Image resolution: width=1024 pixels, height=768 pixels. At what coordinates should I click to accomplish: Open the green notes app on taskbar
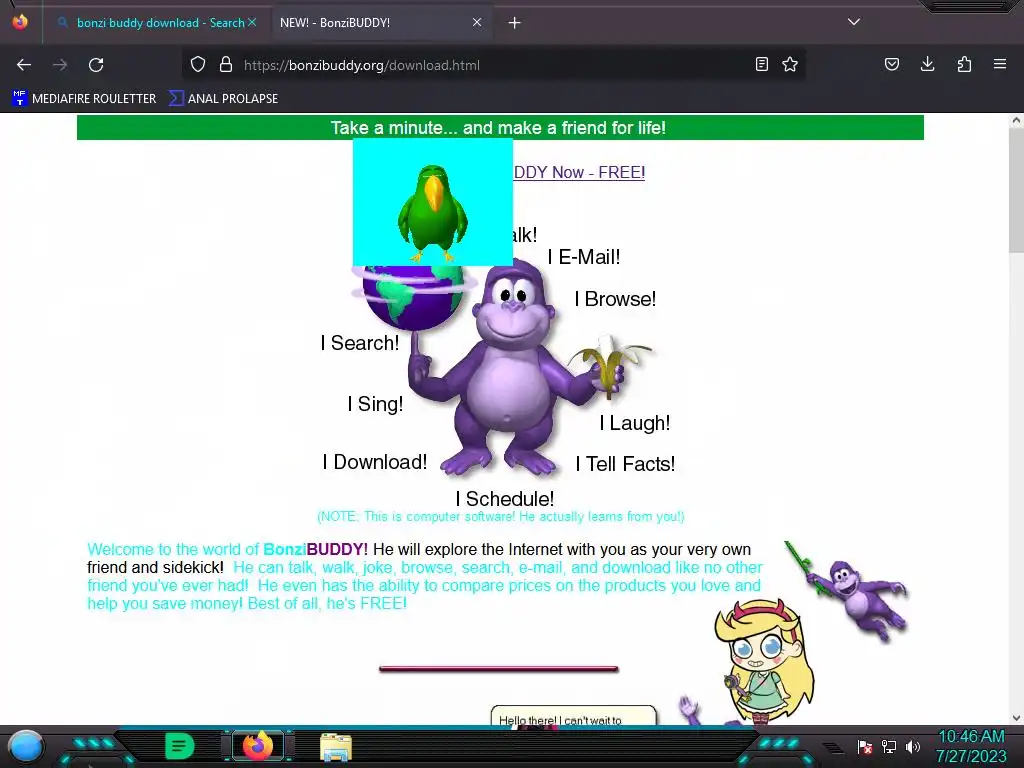coord(180,746)
